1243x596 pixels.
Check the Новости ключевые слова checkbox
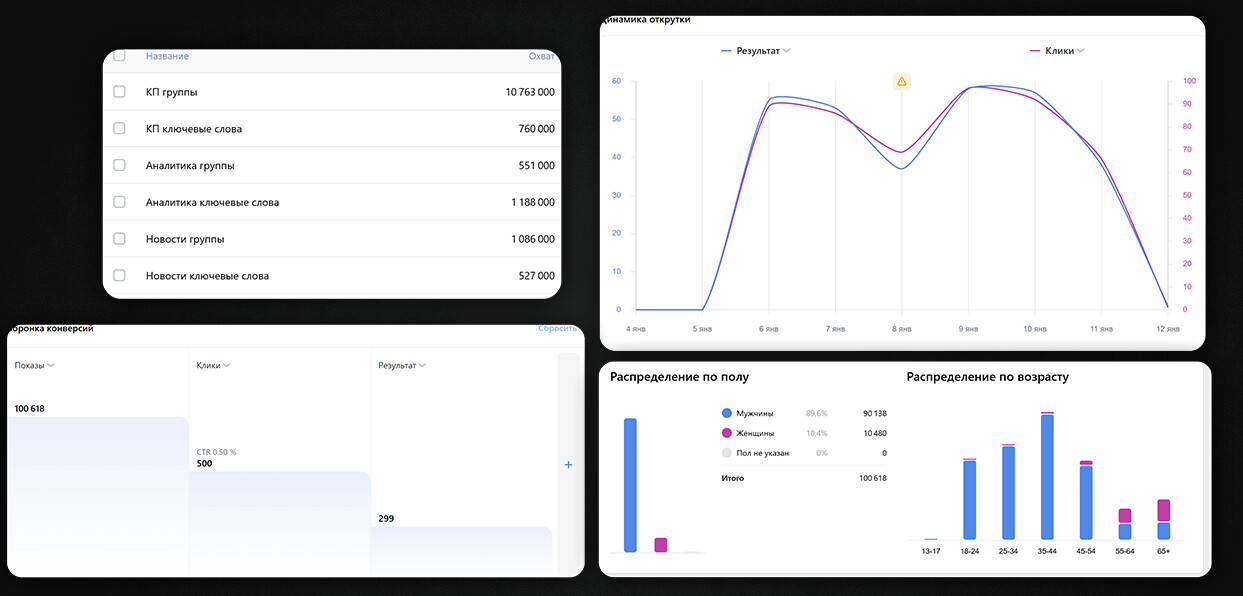pyautogui.click(x=120, y=275)
